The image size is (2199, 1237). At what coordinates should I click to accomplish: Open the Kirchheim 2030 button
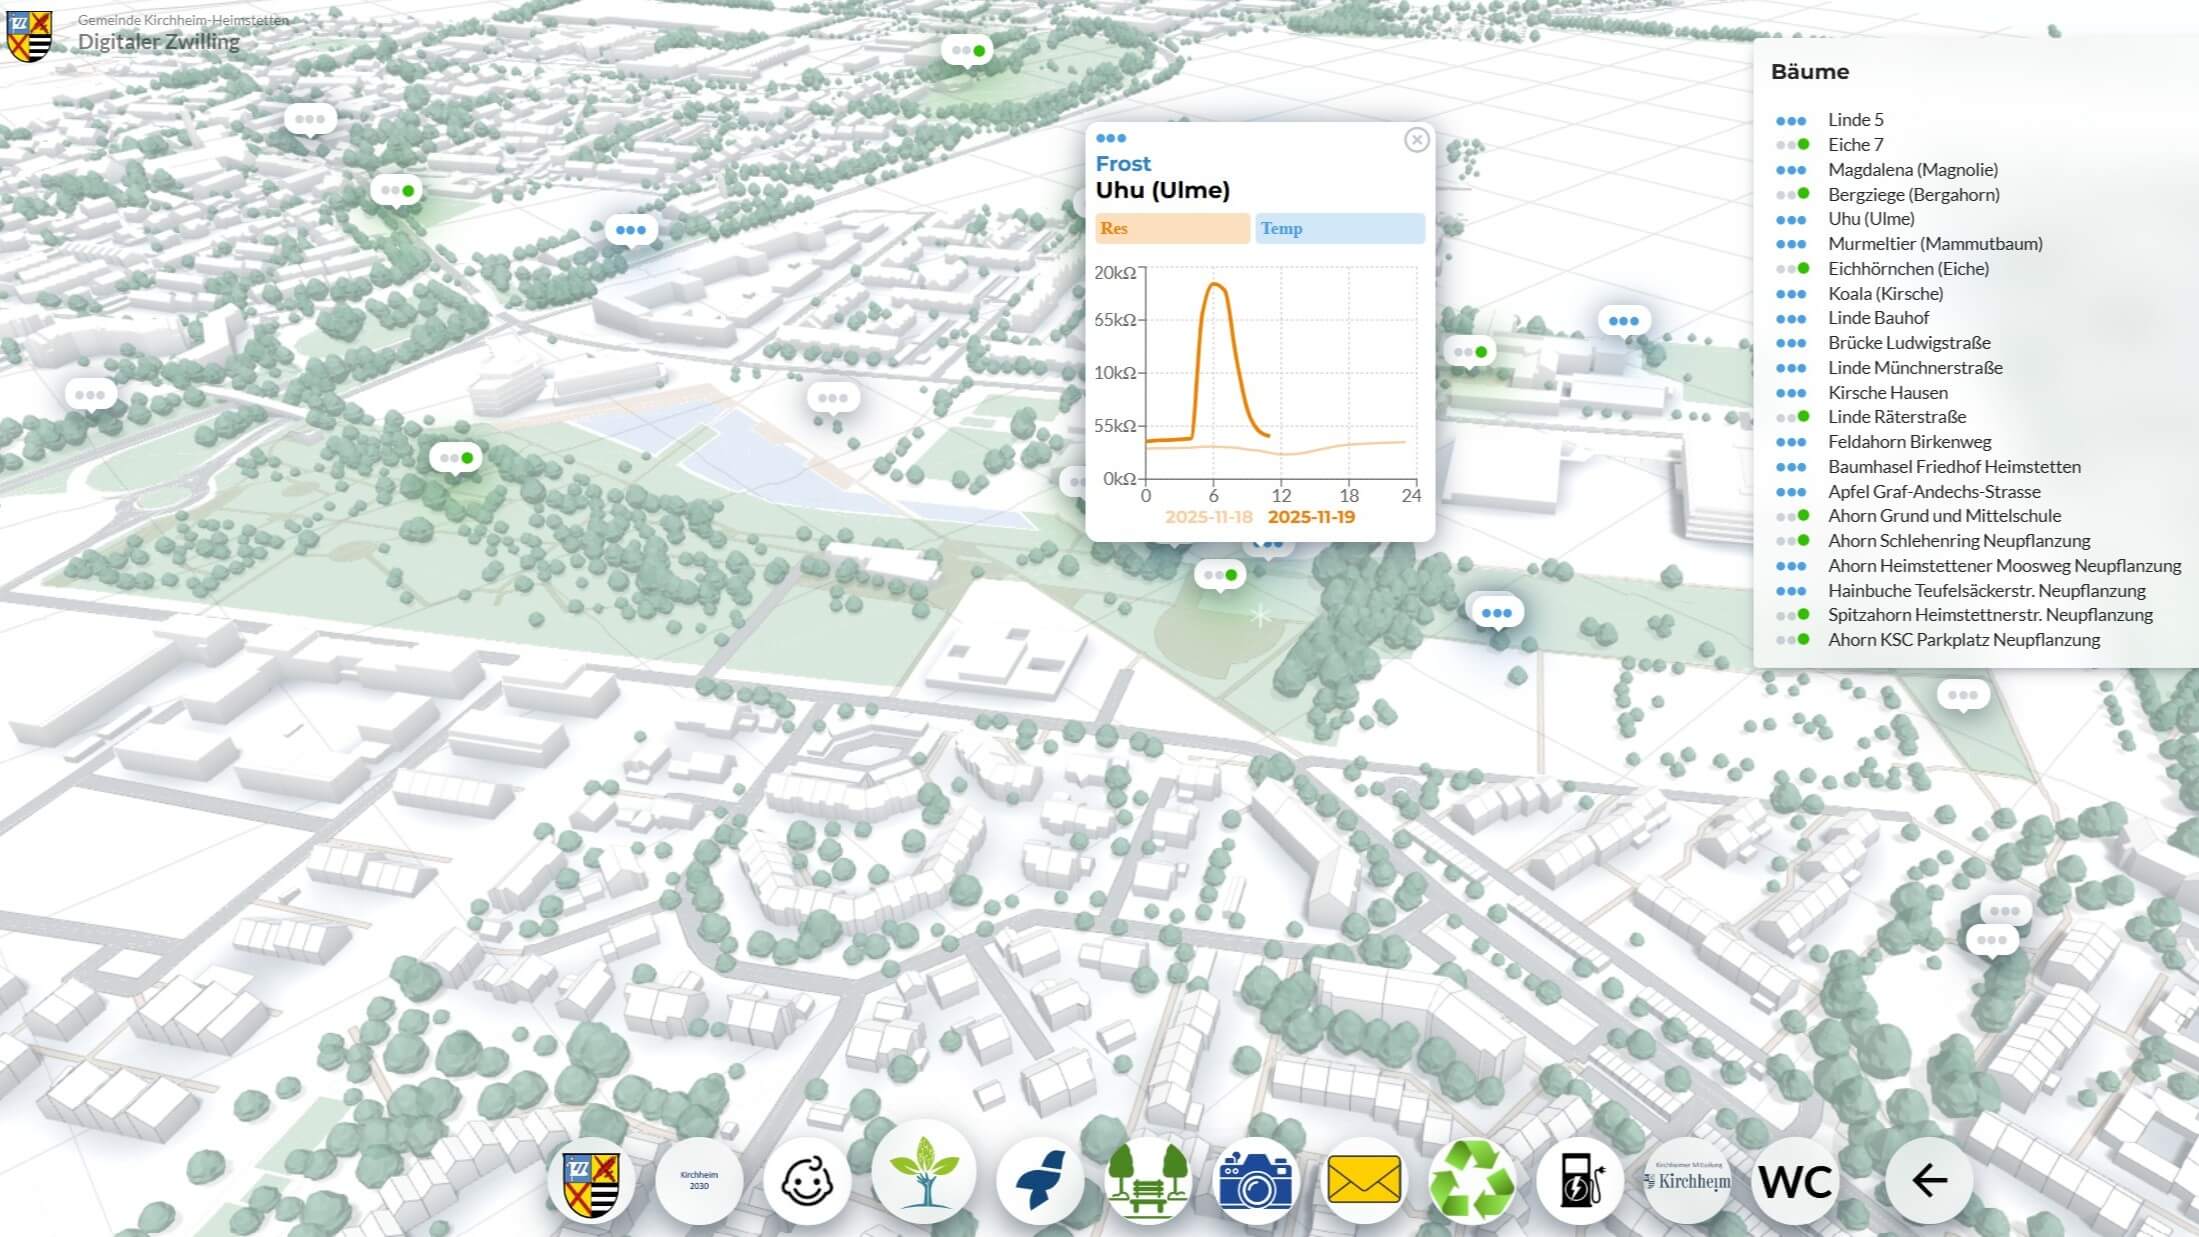tap(699, 1181)
